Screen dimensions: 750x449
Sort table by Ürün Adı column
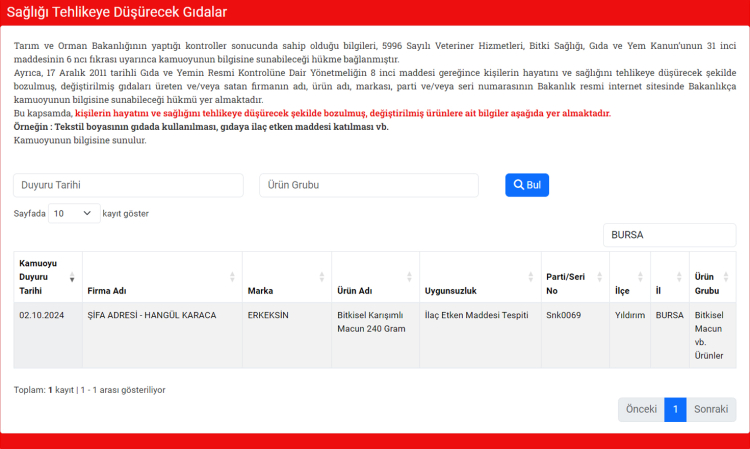coord(374,291)
